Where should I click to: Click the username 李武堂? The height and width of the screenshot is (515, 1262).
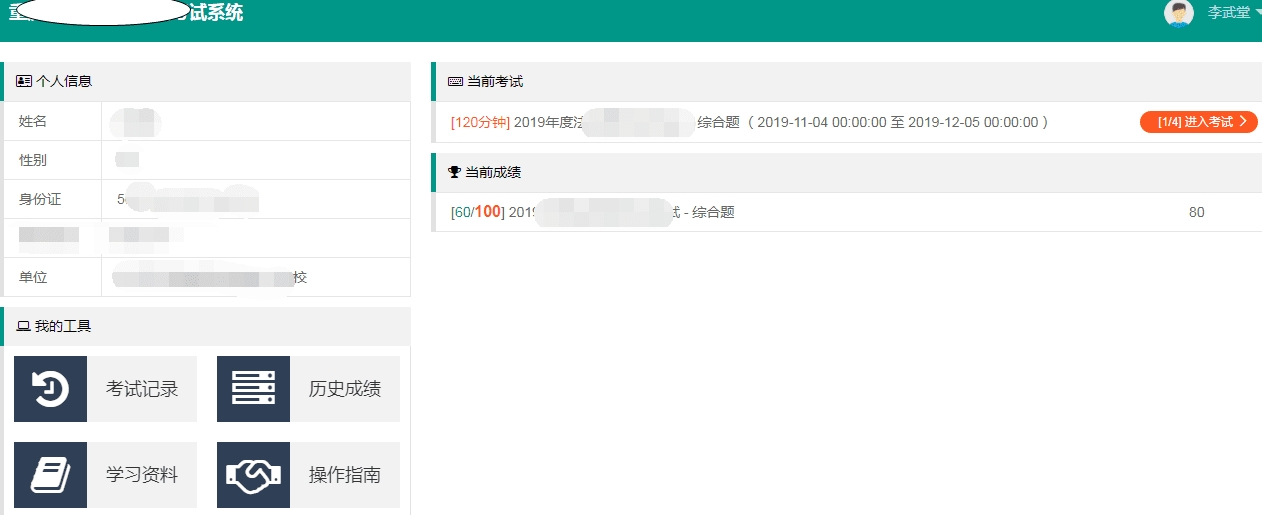coord(1229,13)
